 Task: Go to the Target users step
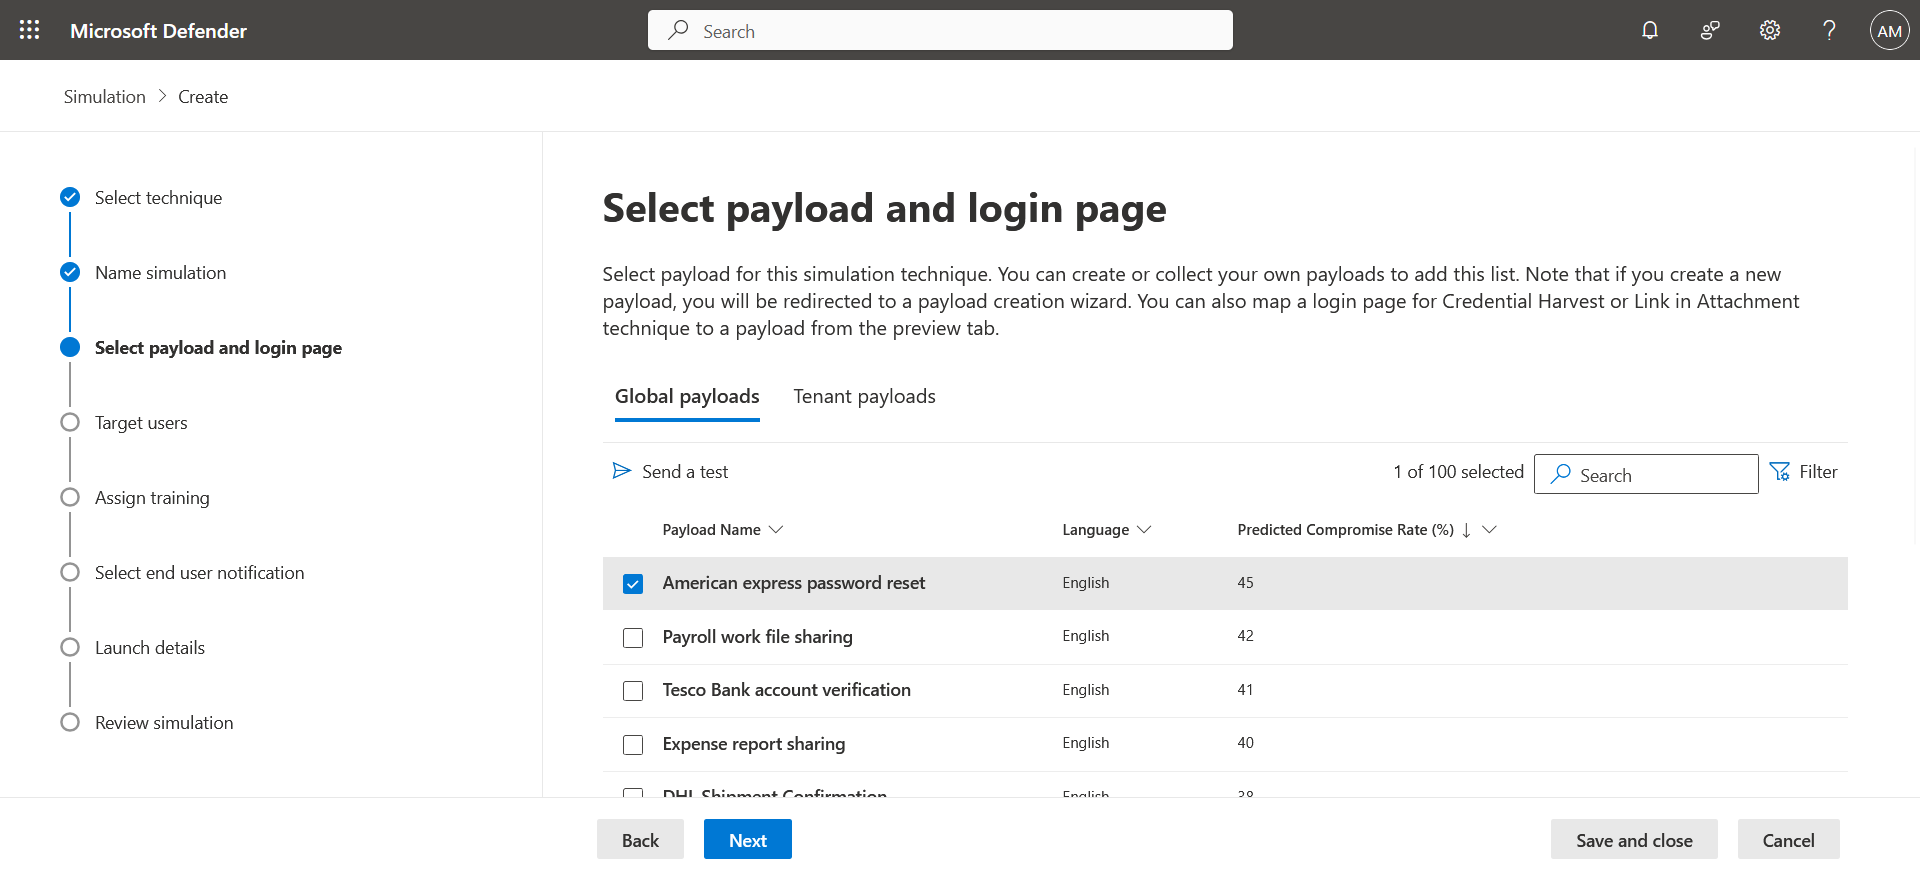(141, 423)
